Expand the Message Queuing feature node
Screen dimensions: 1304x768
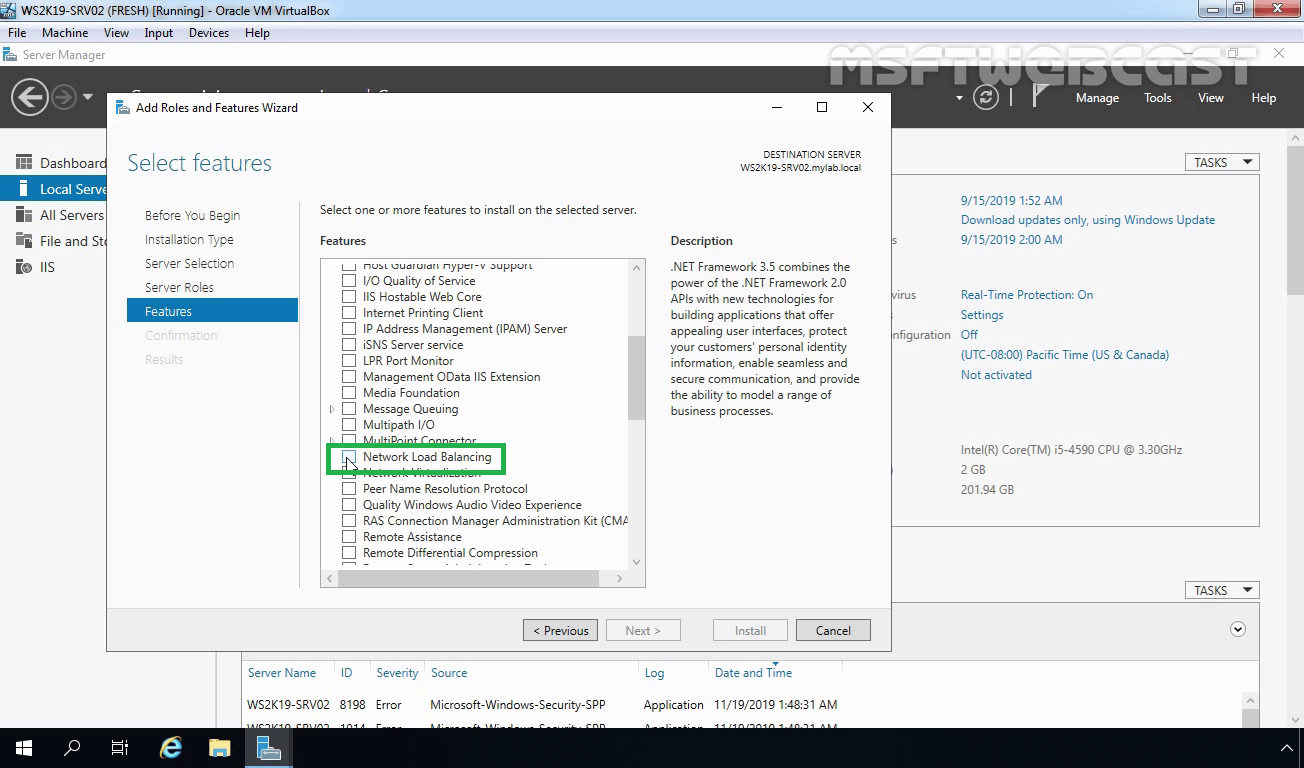tap(331, 408)
